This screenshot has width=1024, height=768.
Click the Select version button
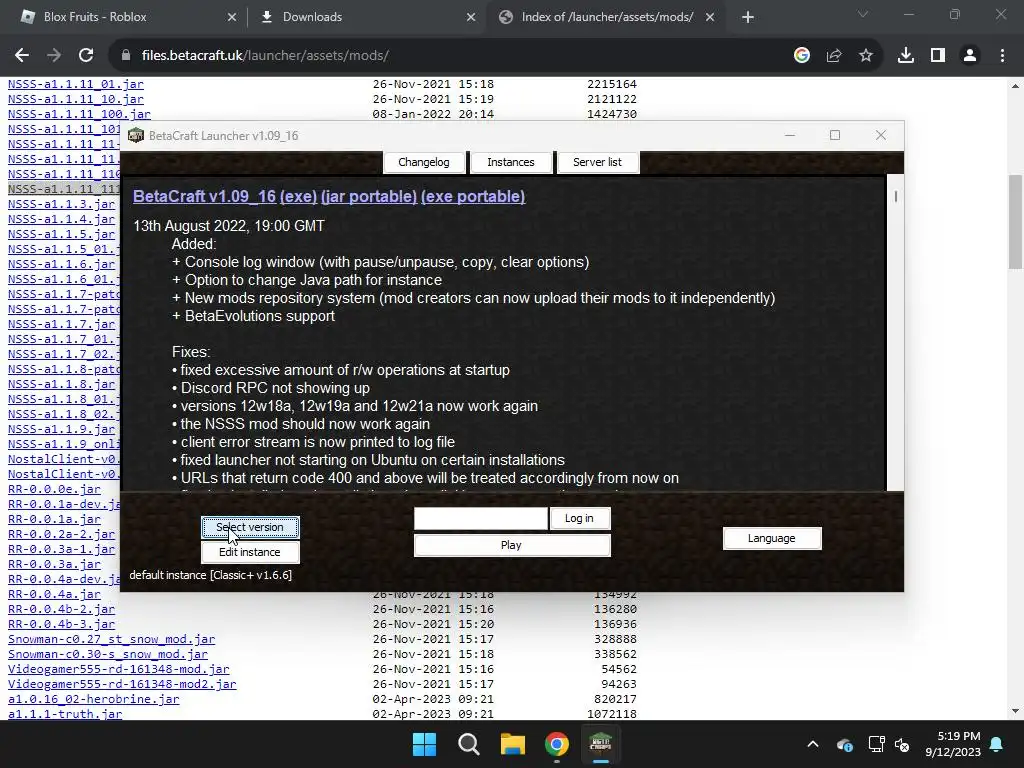coord(250,527)
